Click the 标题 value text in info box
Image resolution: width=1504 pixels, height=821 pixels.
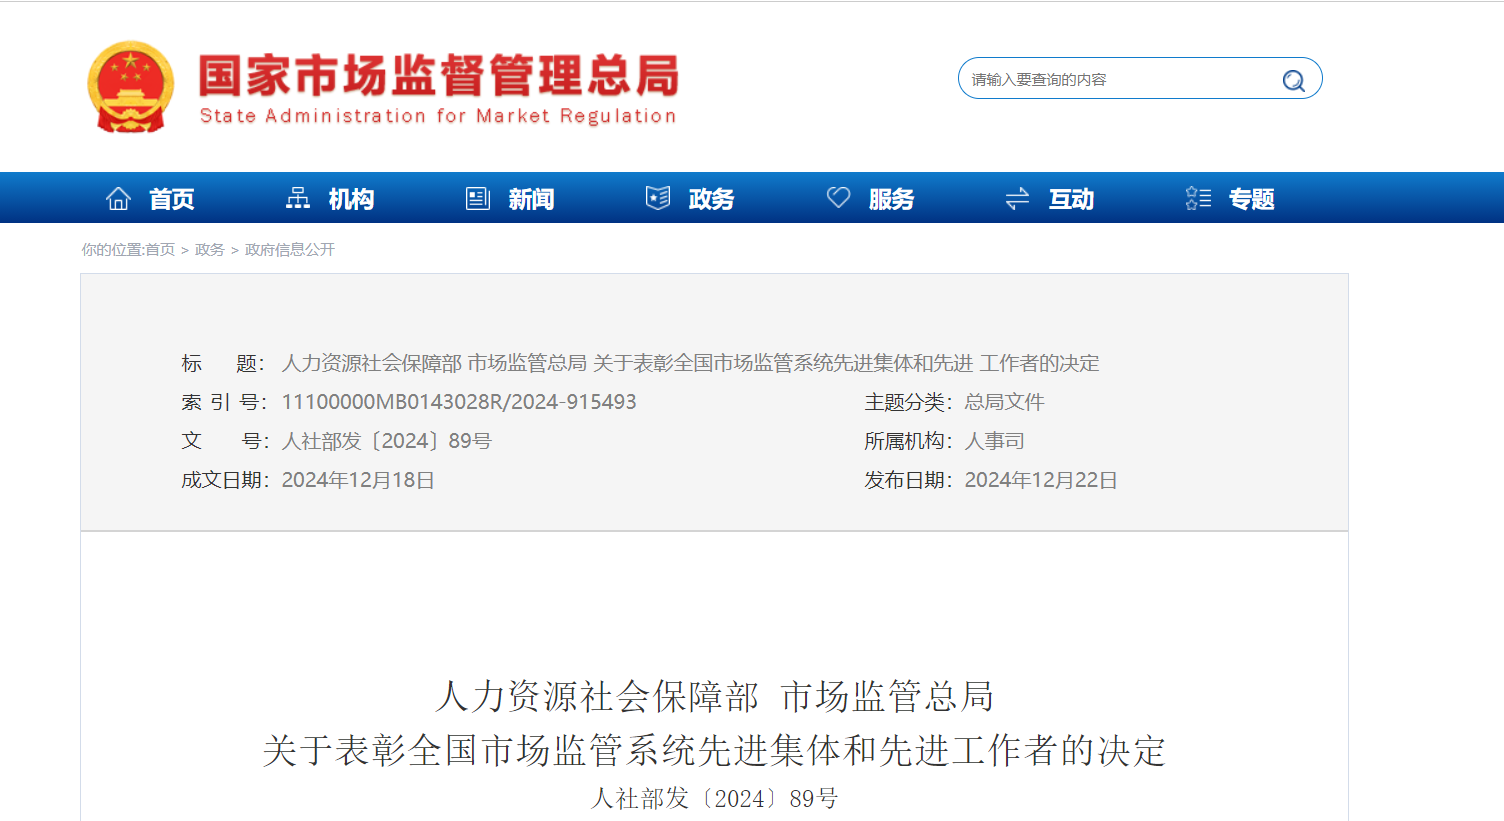(691, 363)
